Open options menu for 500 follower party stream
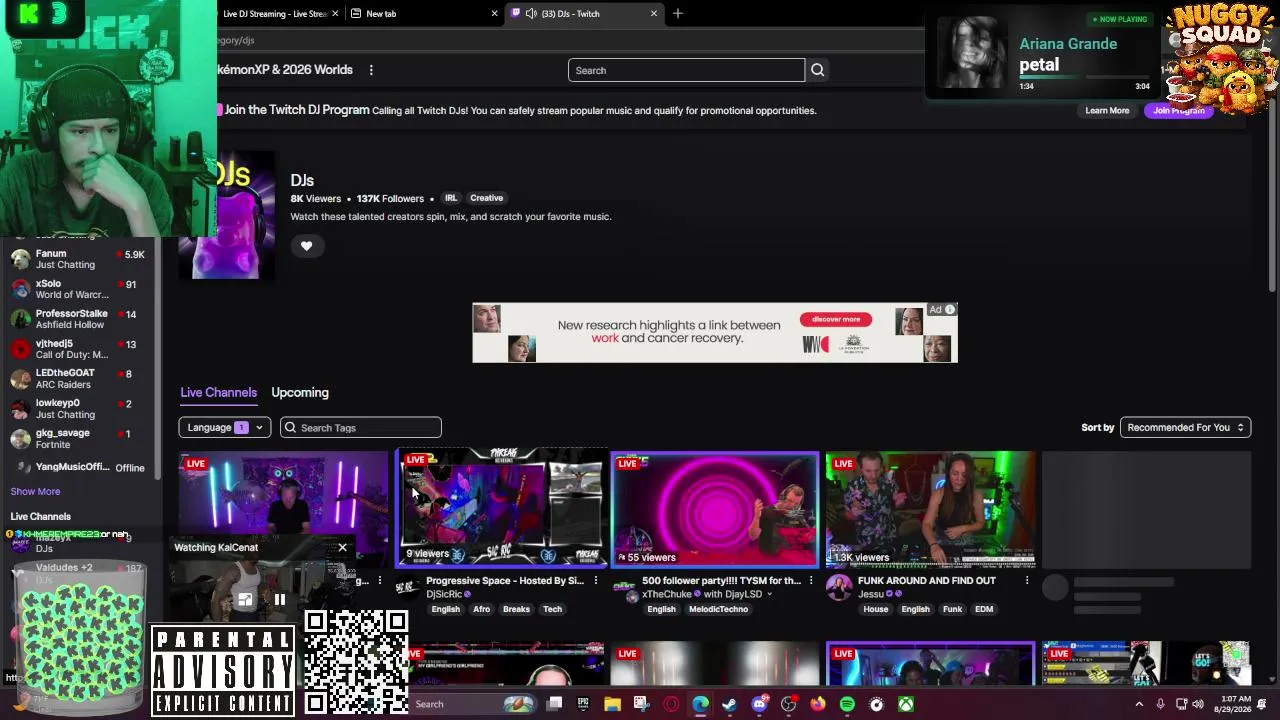Screen dimensions: 1280x720 [x=811, y=581]
